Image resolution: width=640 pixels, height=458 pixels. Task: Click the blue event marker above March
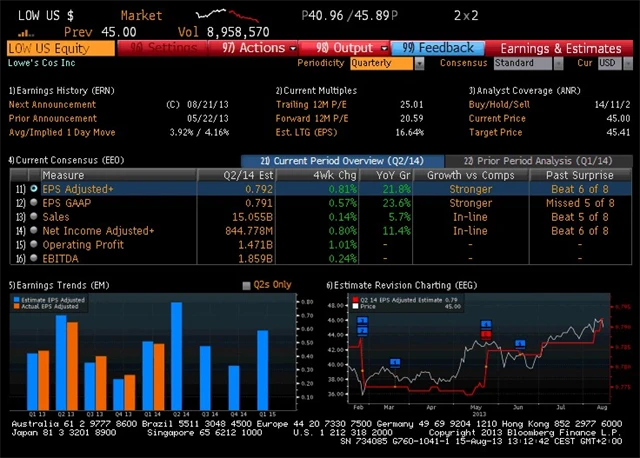(395, 362)
